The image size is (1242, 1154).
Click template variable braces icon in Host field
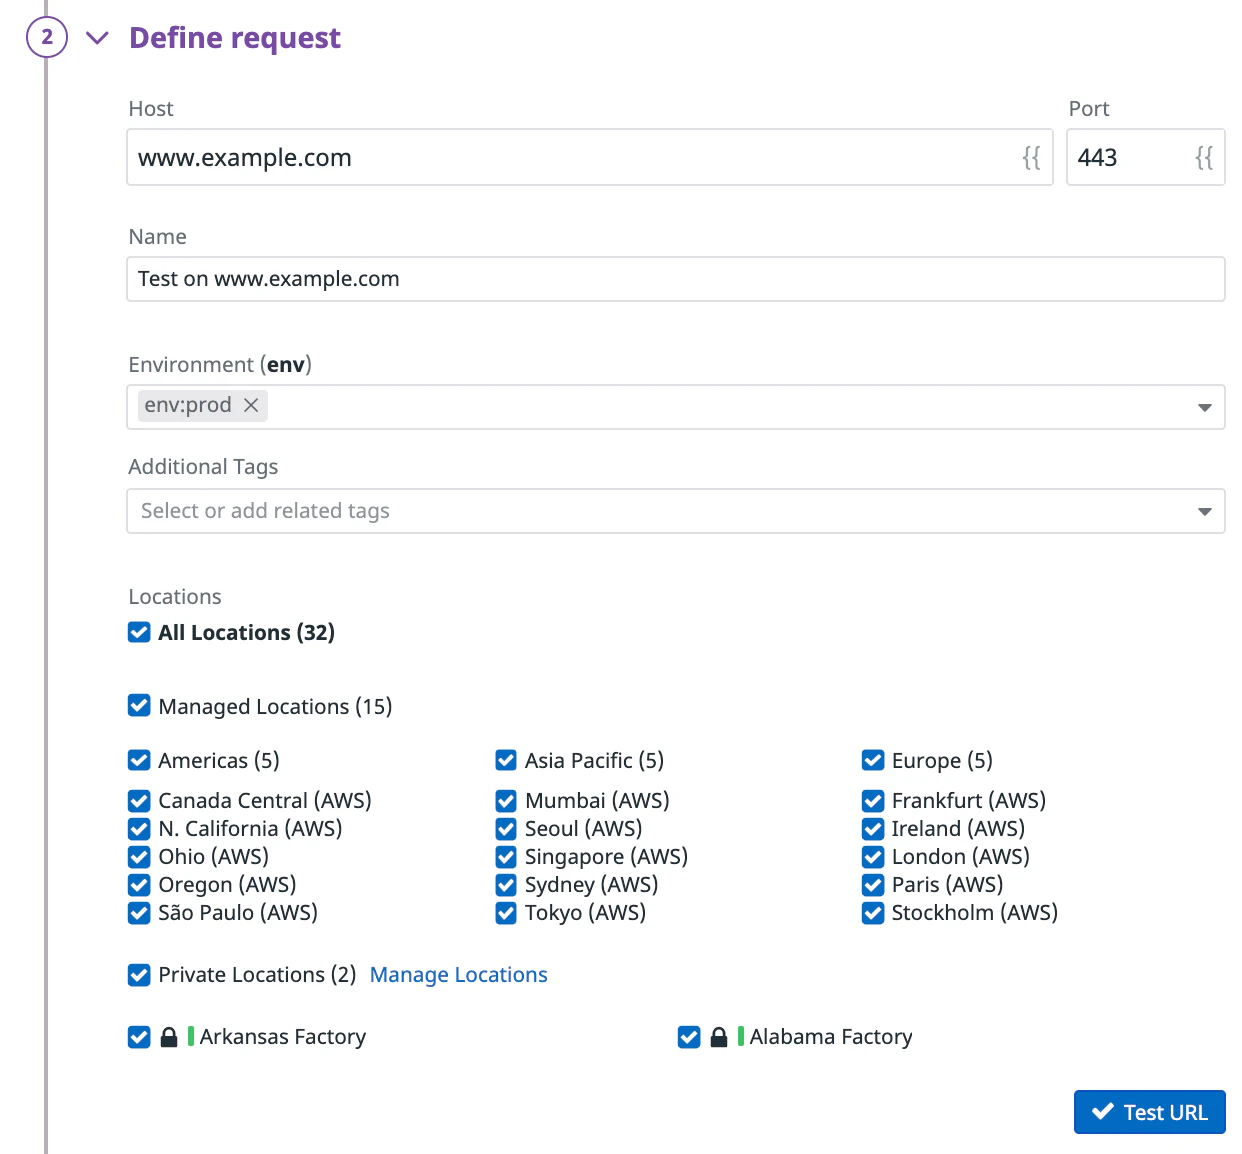click(1031, 158)
